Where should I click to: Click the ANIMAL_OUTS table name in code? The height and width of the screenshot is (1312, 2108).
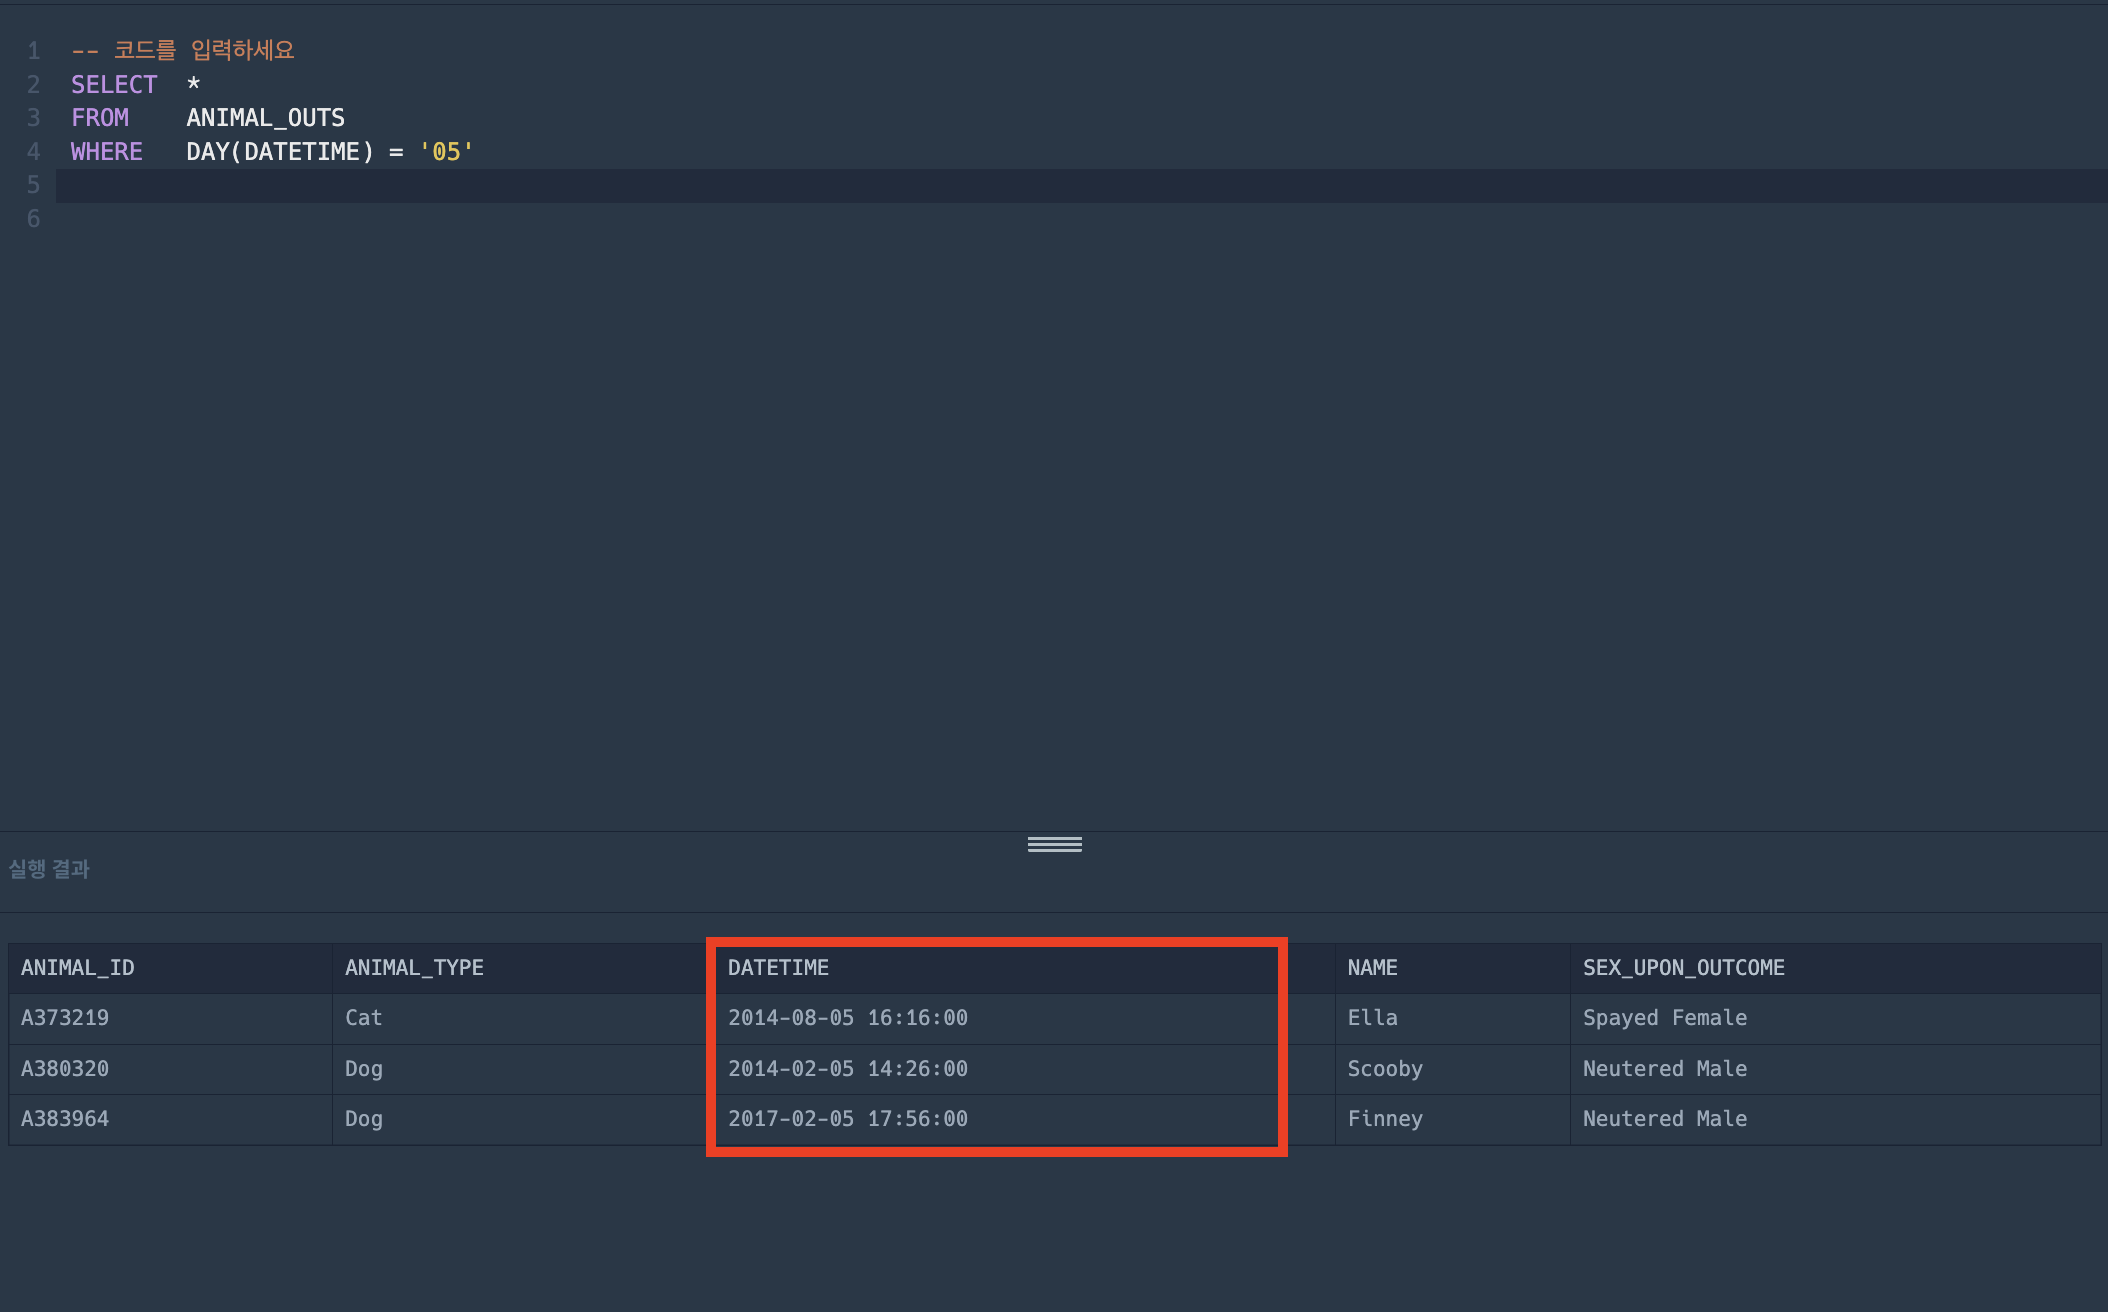(265, 118)
